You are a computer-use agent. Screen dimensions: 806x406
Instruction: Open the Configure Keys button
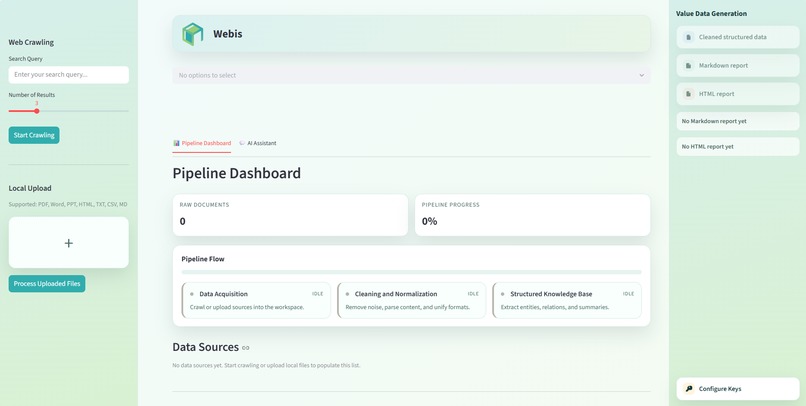[x=738, y=389]
